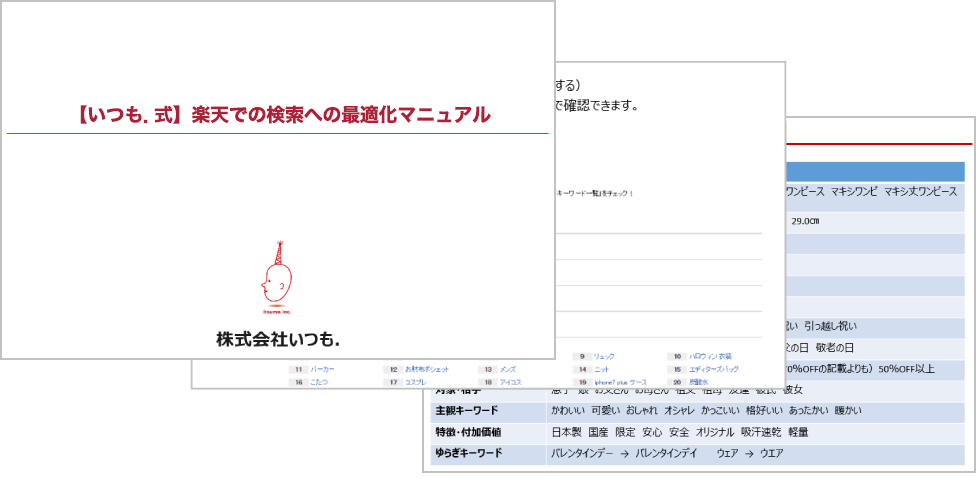Click the title 【いつも.式】楽天での検索への最適化マニュアル
Image resolution: width=976 pixels, height=479 pixels.
[x=282, y=114]
